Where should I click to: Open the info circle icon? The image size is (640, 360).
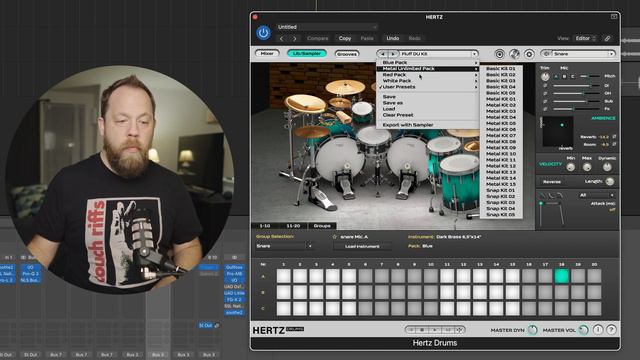click(598, 330)
